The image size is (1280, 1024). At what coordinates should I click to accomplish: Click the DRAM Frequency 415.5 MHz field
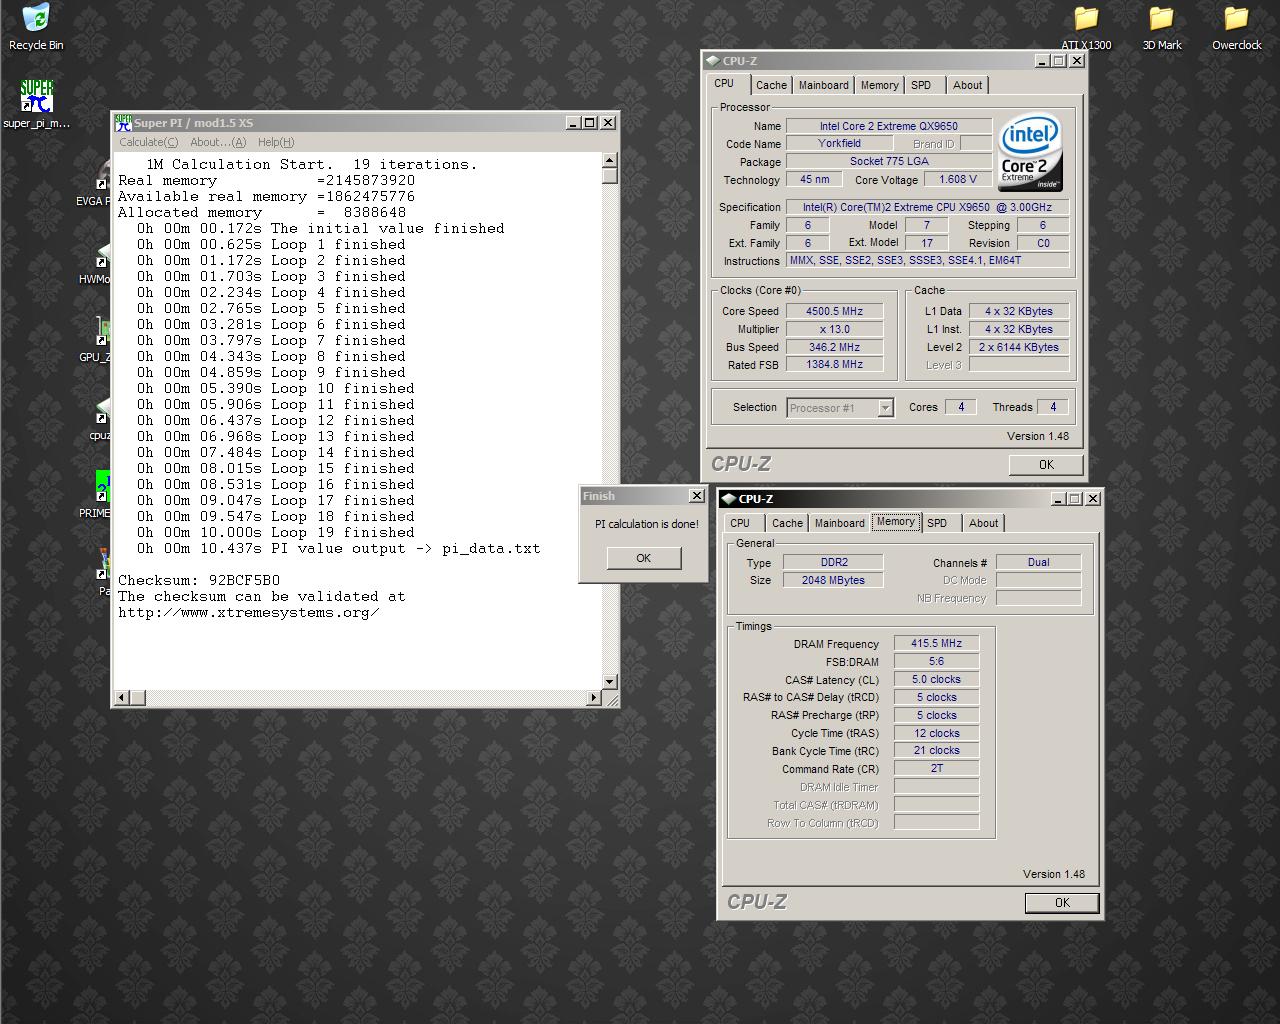[x=936, y=643]
